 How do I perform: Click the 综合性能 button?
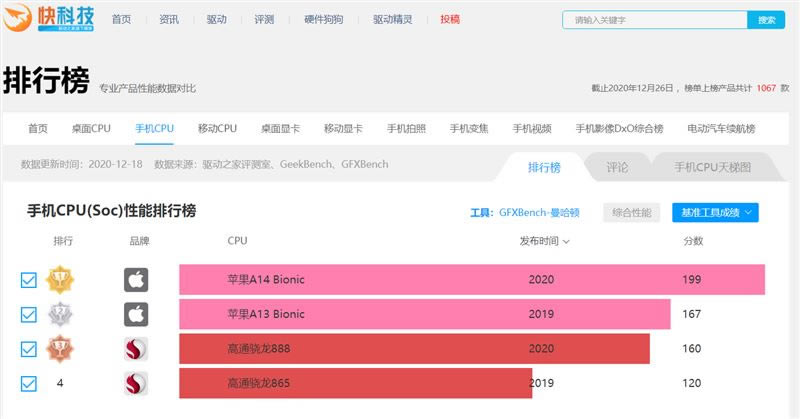point(632,212)
